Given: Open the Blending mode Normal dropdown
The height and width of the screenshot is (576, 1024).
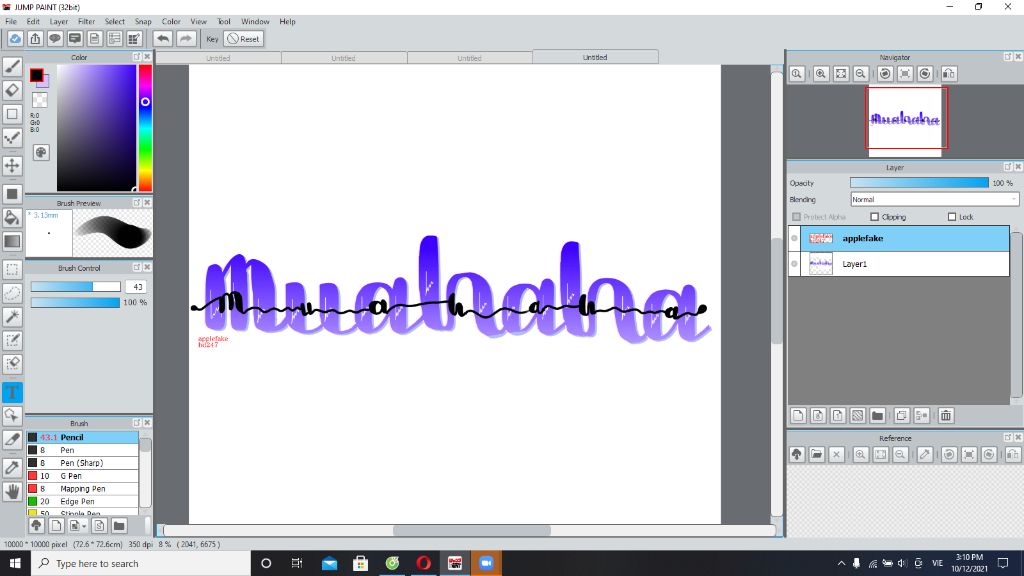Looking at the screenshot, I should (x=935, y=199).
